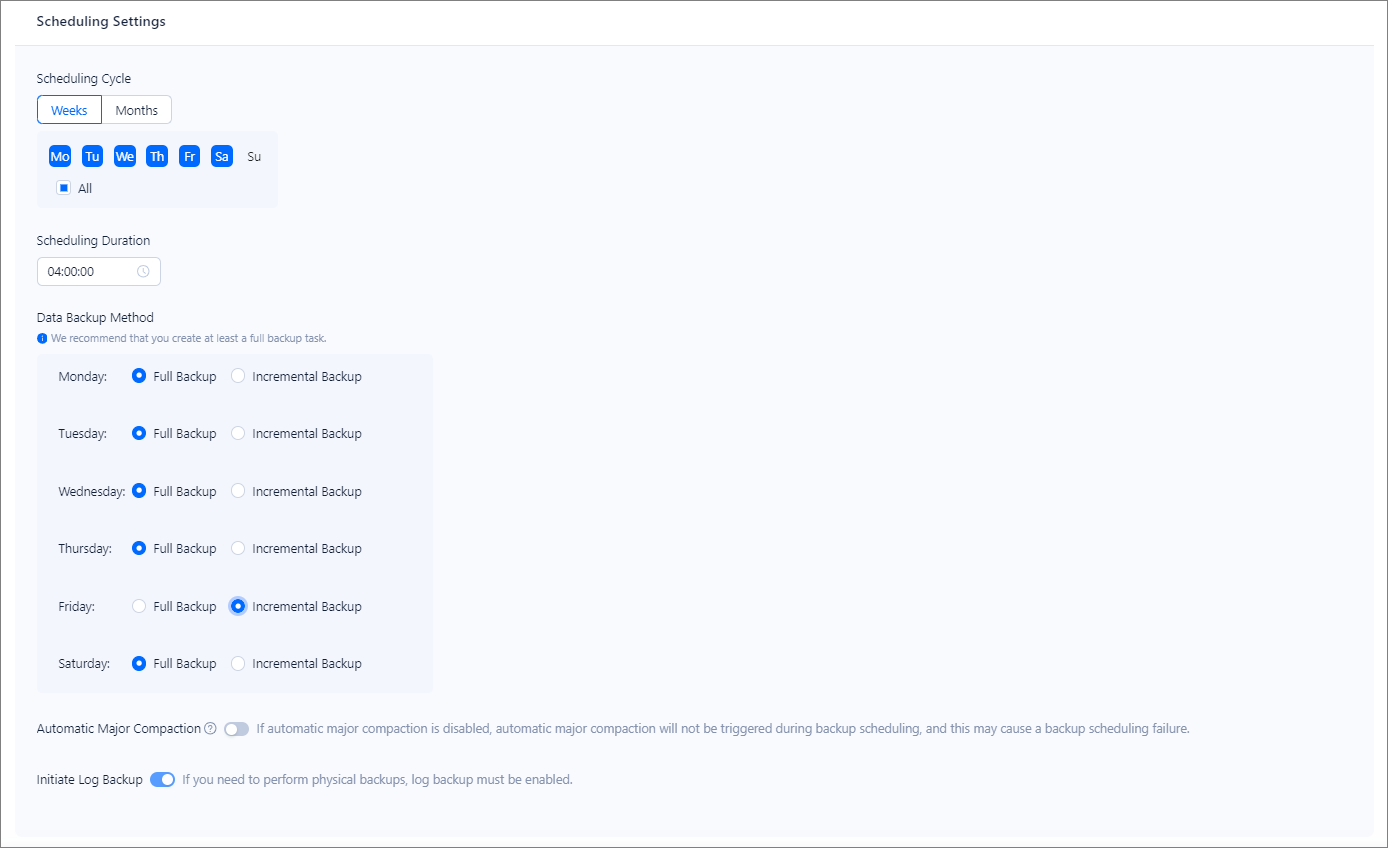The image size is (1388, 848).
Task: Pick Incremental Backup for Tuesday
Action: point(238,434)
